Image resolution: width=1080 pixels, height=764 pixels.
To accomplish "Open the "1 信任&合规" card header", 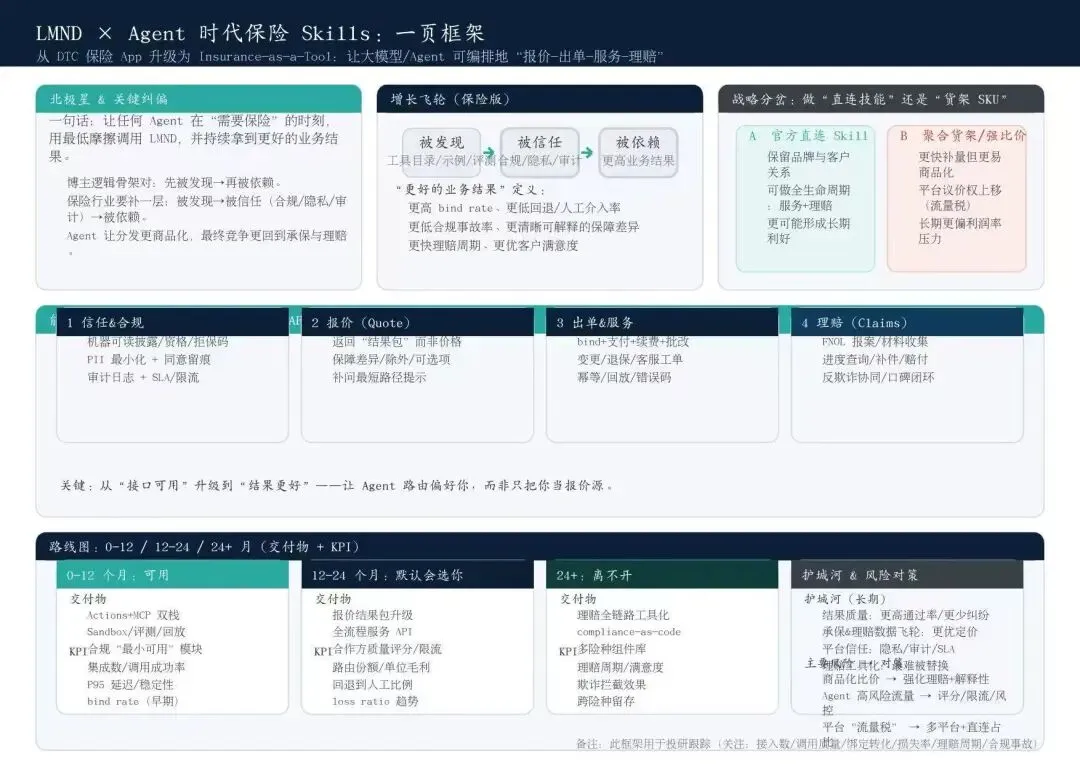I will tap(172, 322).
